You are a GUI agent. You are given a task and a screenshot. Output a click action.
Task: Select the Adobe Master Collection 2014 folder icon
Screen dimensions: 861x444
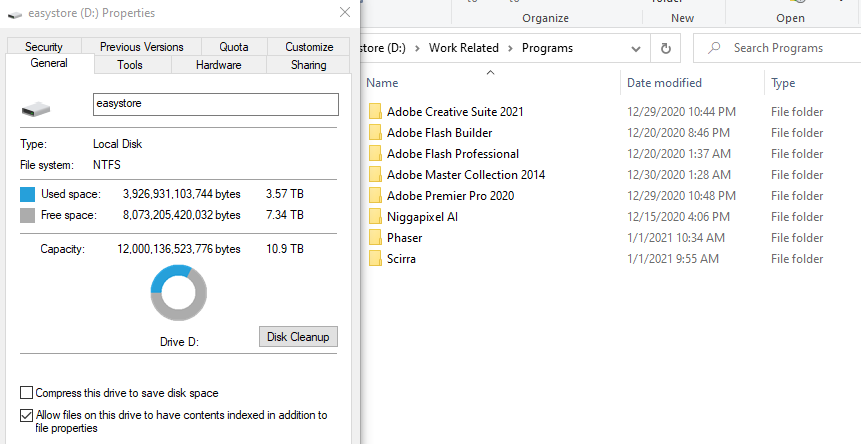click(x=375, y=175)
